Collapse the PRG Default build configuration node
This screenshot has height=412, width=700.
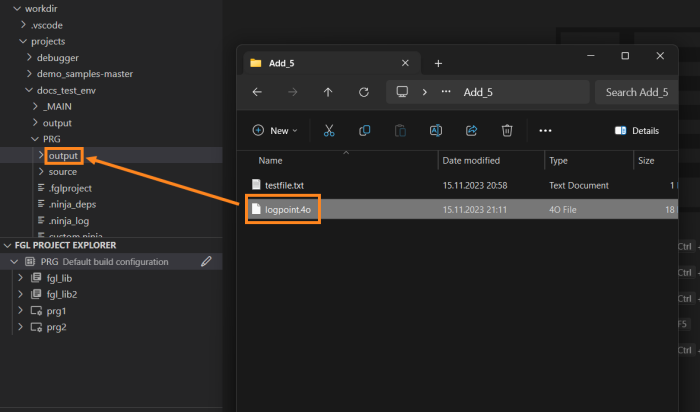click(14, 262)
